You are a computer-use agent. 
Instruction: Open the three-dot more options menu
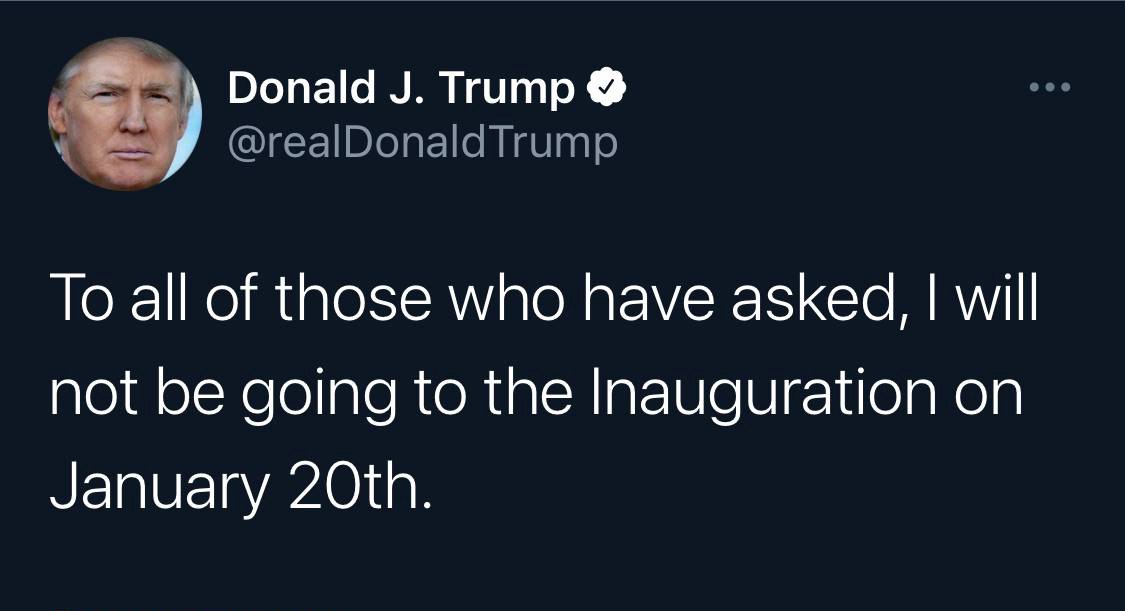tap(1051, 89)
